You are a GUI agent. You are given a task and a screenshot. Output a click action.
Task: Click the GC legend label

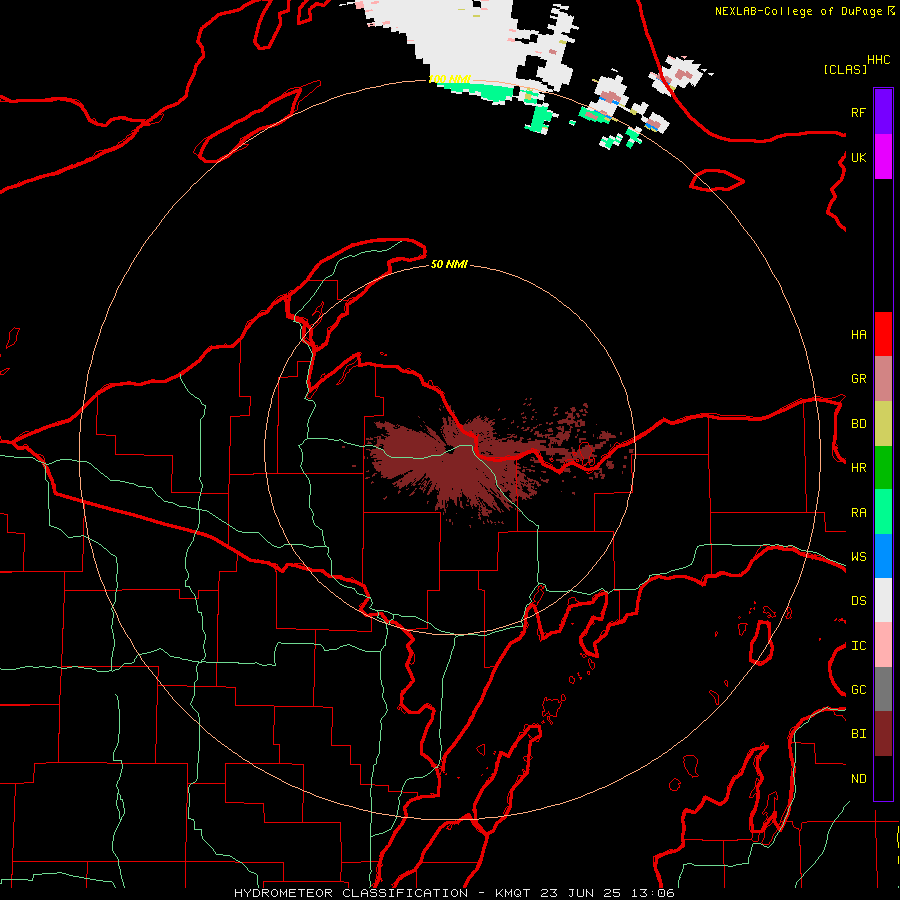coord(858,690)
